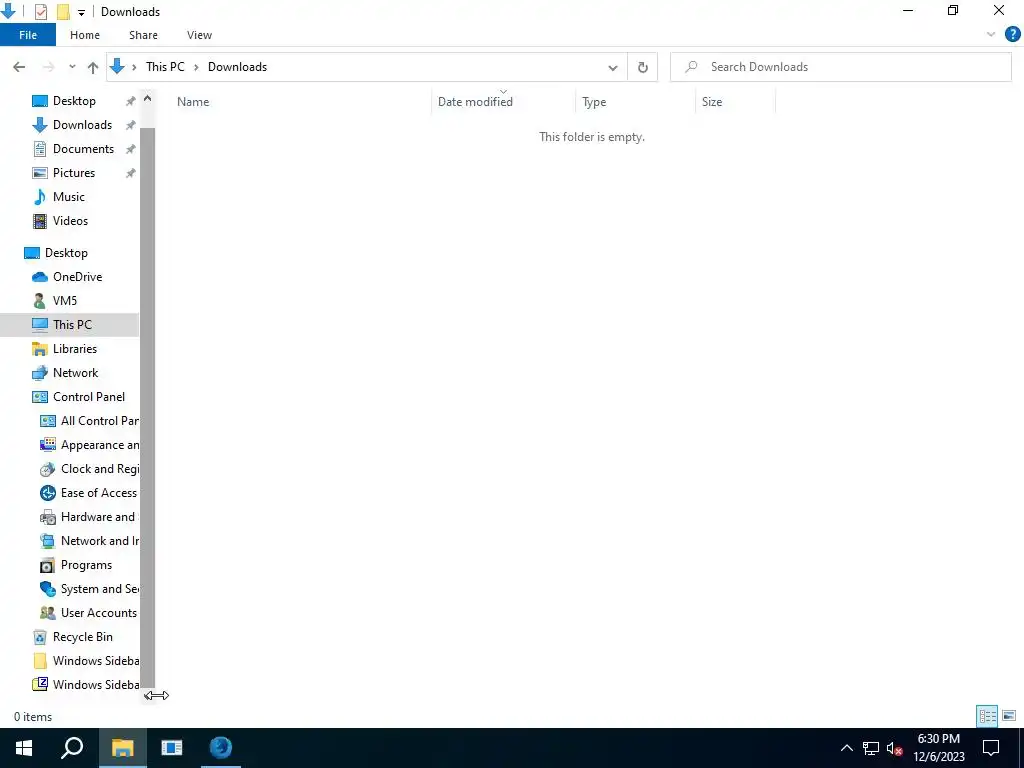The width and height of the screenshot is (1024, 768).
Task: Click Downloads in the address bar
Action: click(237, 67)
